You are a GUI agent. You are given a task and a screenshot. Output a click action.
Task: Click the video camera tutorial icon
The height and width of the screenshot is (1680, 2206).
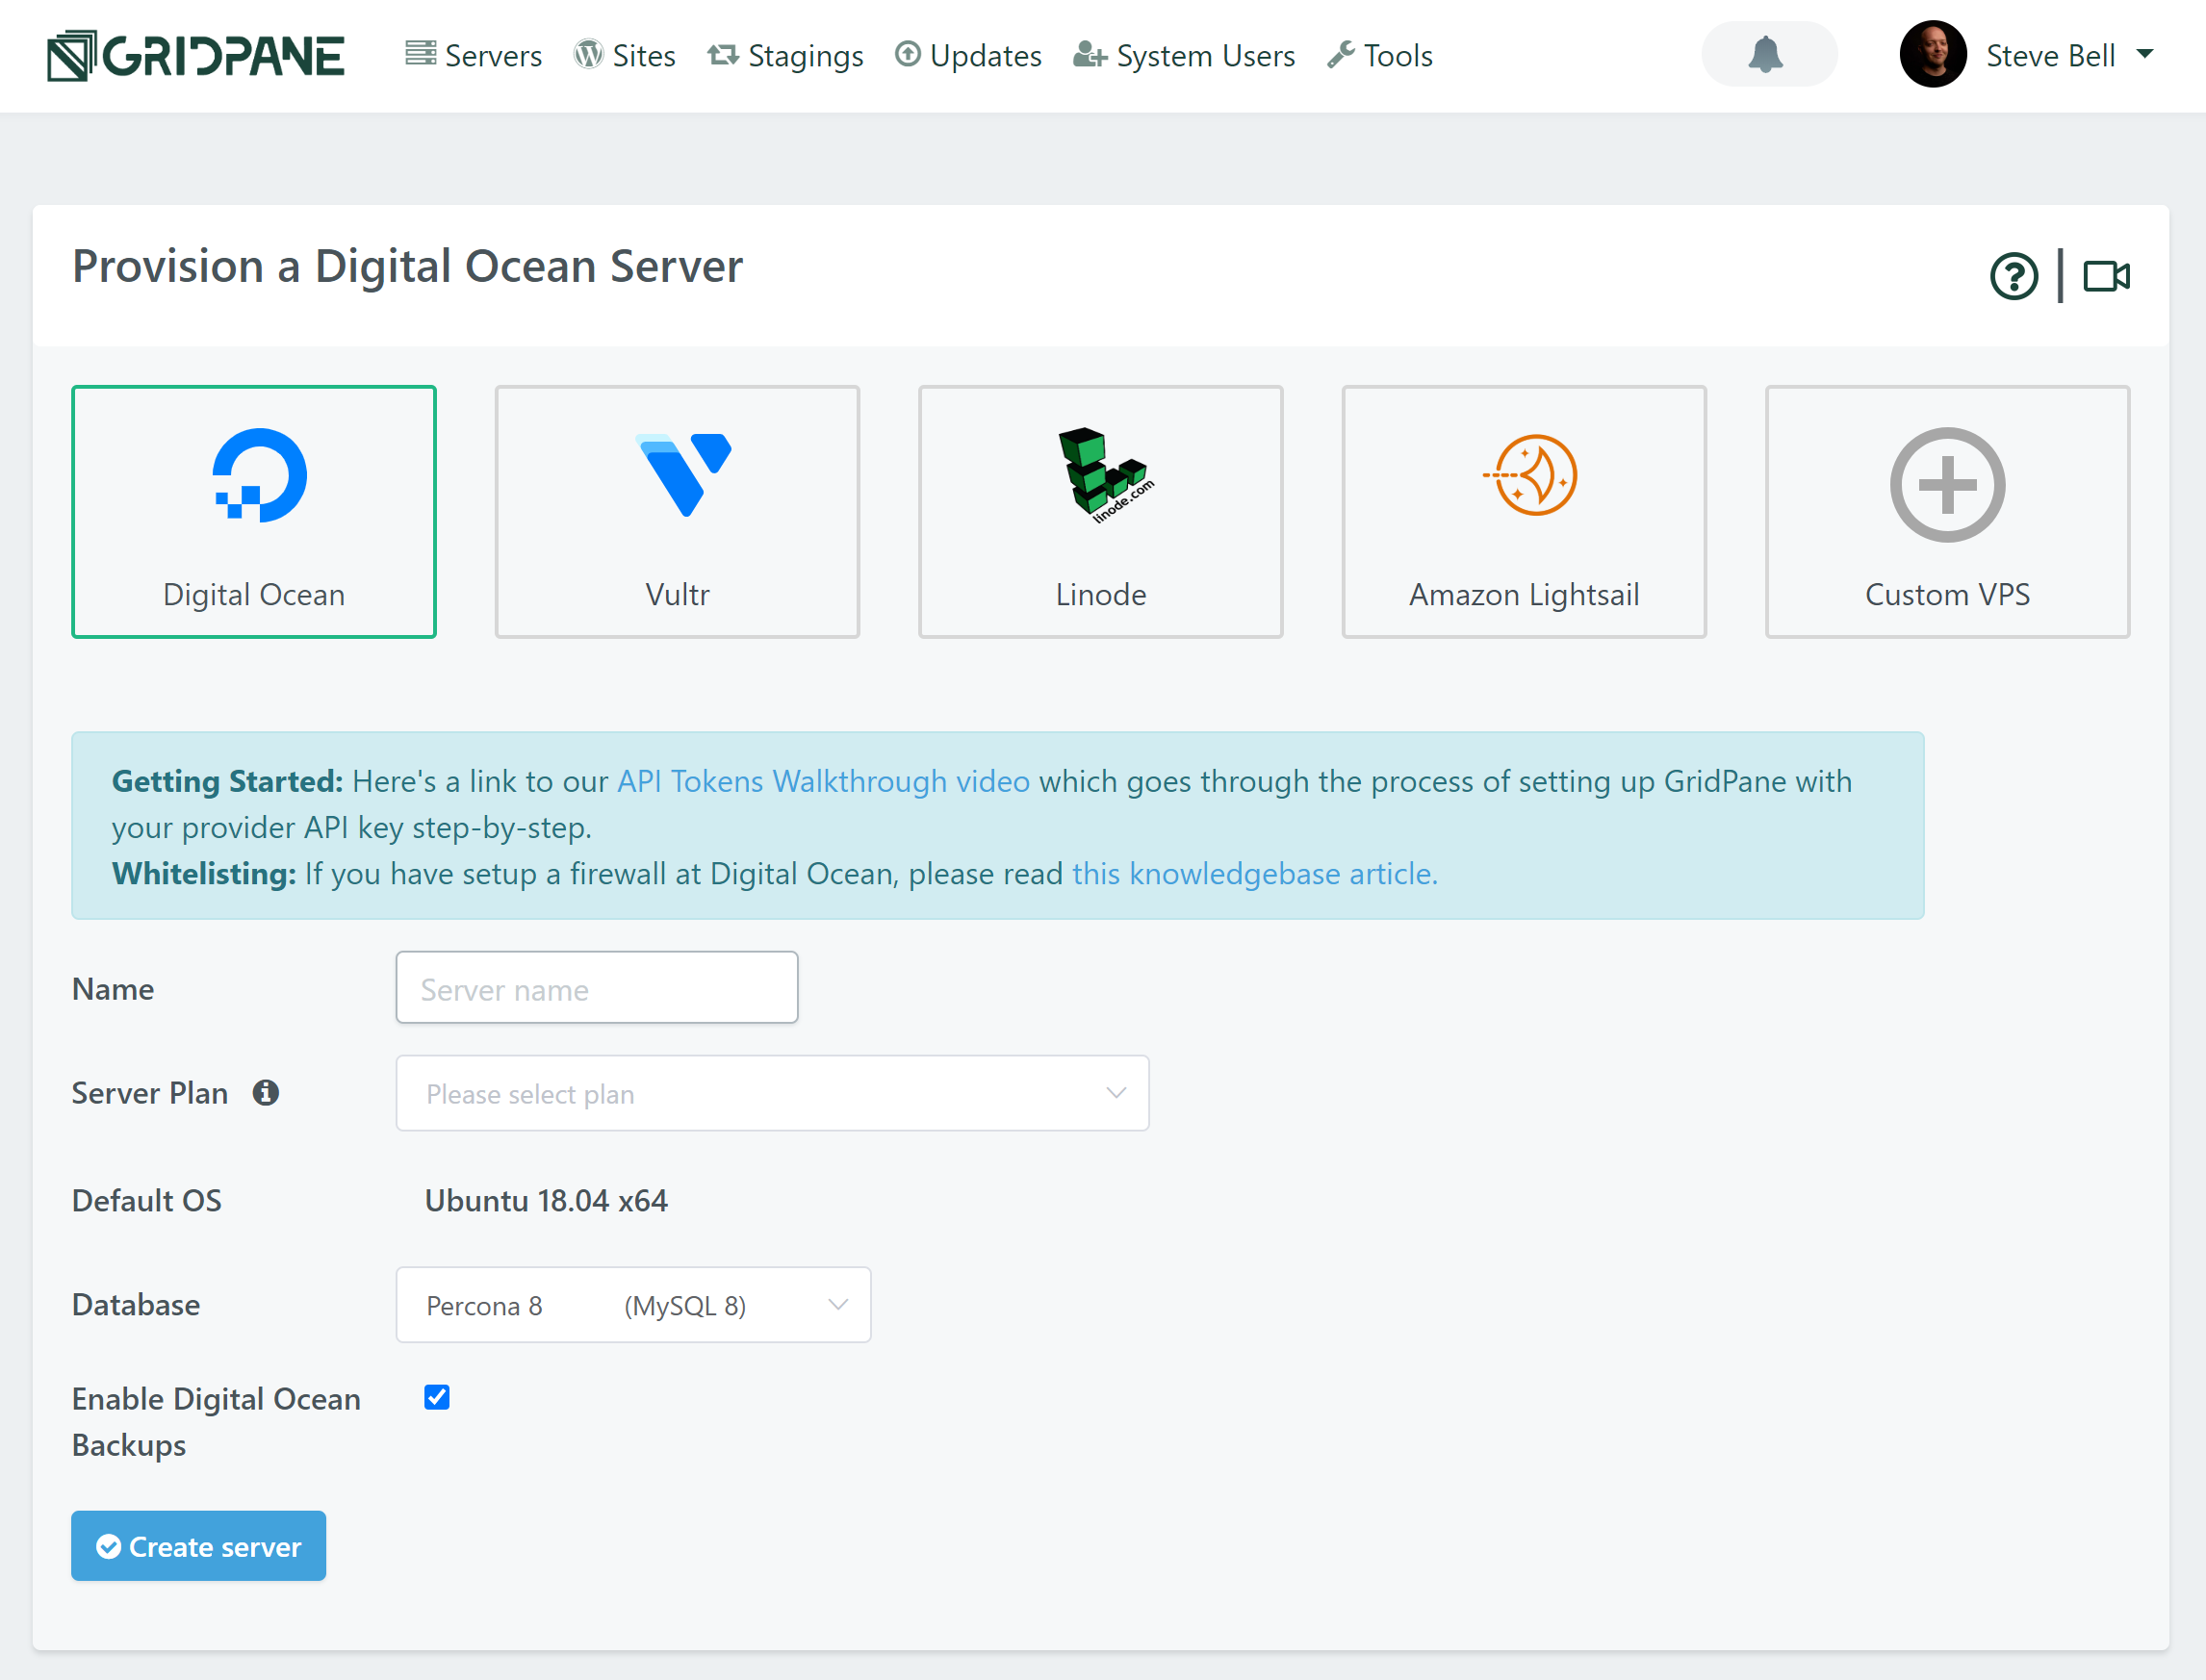coord(2106,276)
